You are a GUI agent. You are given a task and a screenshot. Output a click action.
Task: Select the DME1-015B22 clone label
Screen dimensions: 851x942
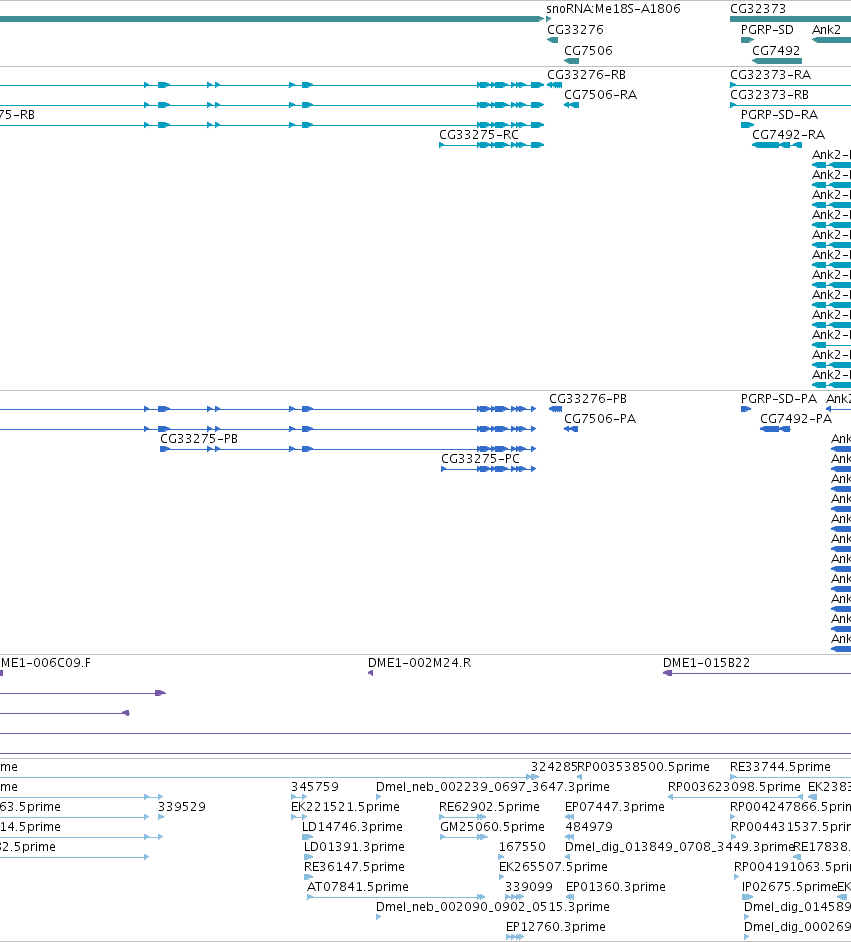(x=706, y=663)
